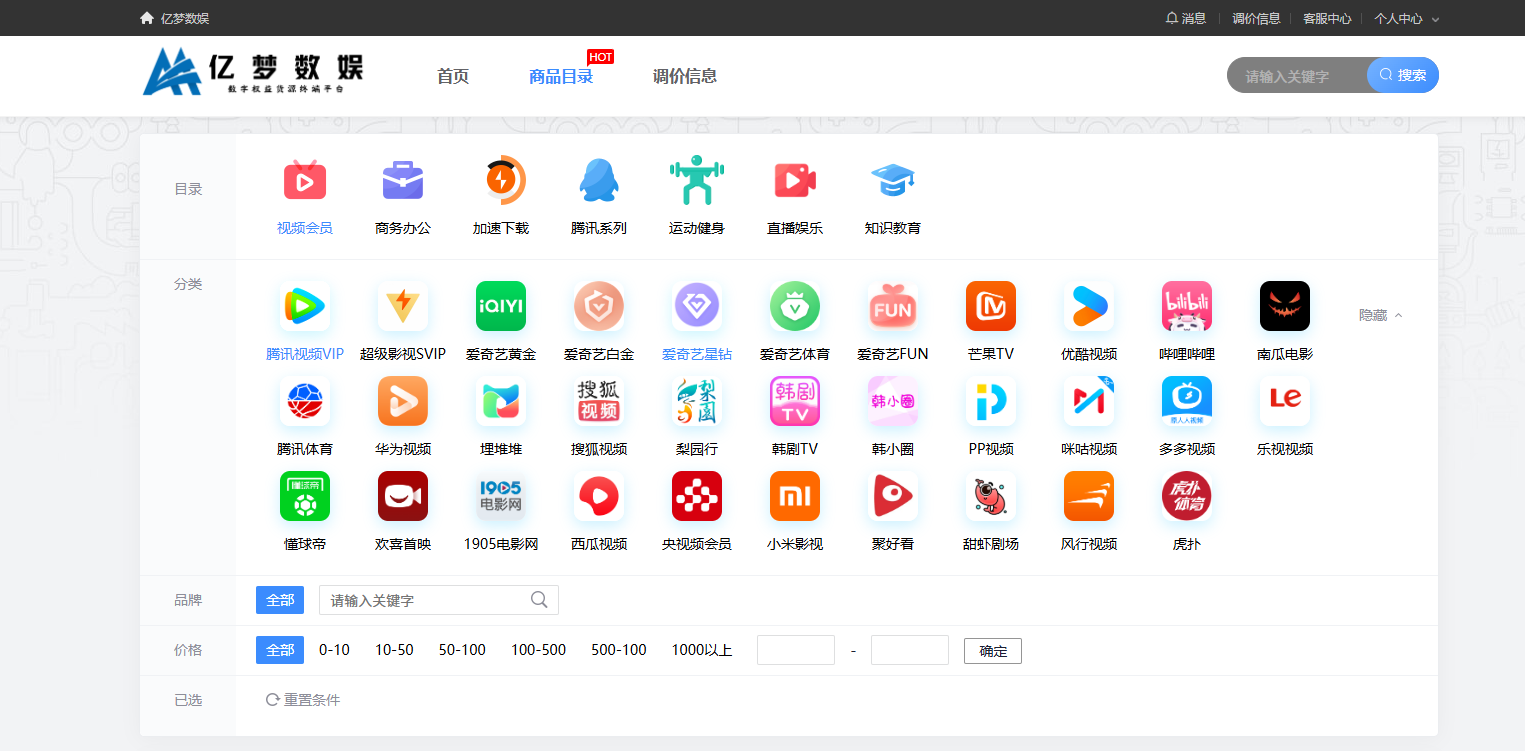Click the 哔哩哔哩 bilibili icon
The width and height of the screenshot is (1525, 751).
[x=1187, y=306]
